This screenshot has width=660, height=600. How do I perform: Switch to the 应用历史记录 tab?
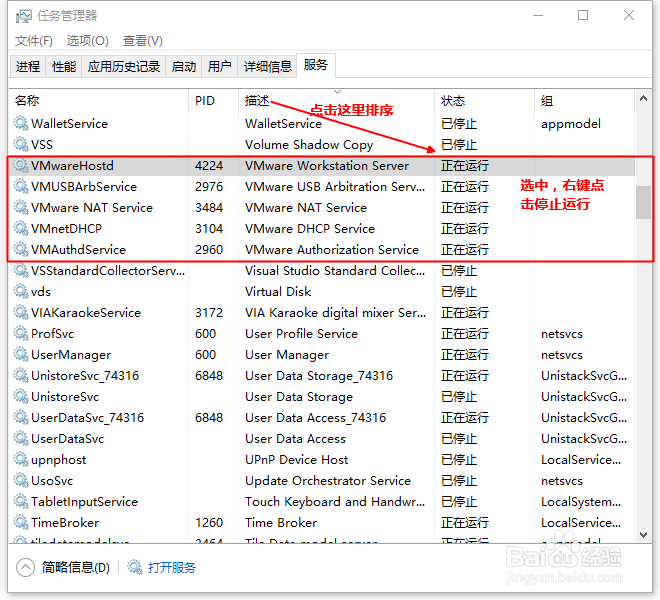tap(124, 67)
